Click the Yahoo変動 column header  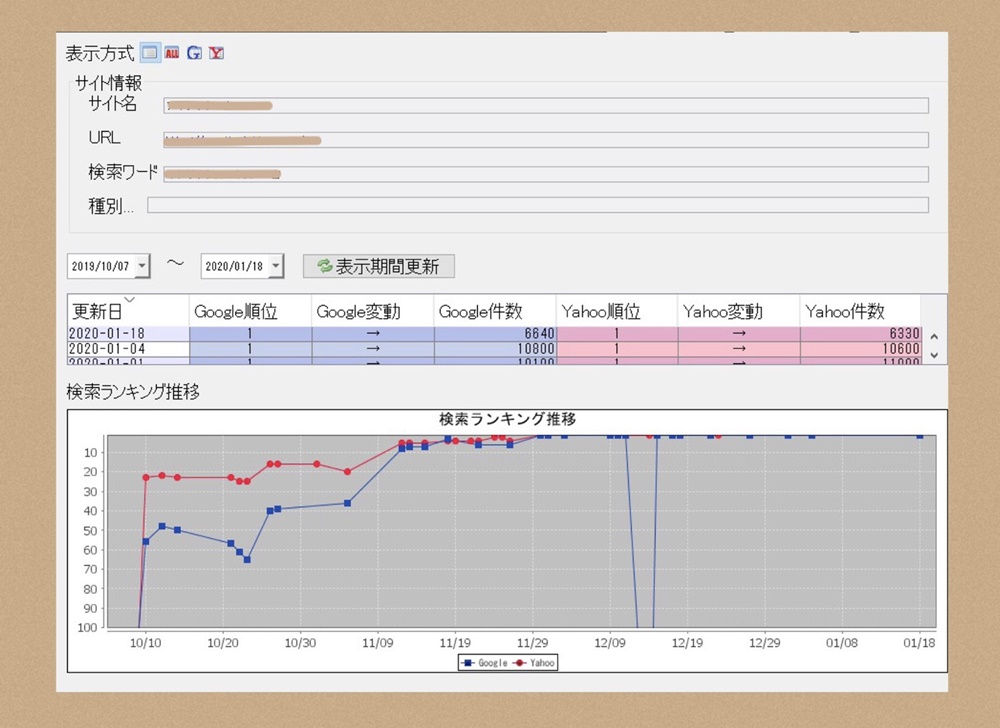(x=738, y=311)
